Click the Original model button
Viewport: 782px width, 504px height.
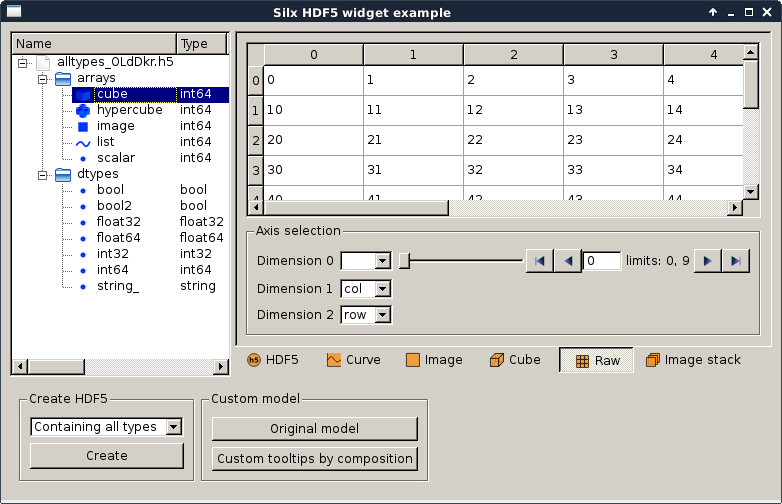point(314,429)
